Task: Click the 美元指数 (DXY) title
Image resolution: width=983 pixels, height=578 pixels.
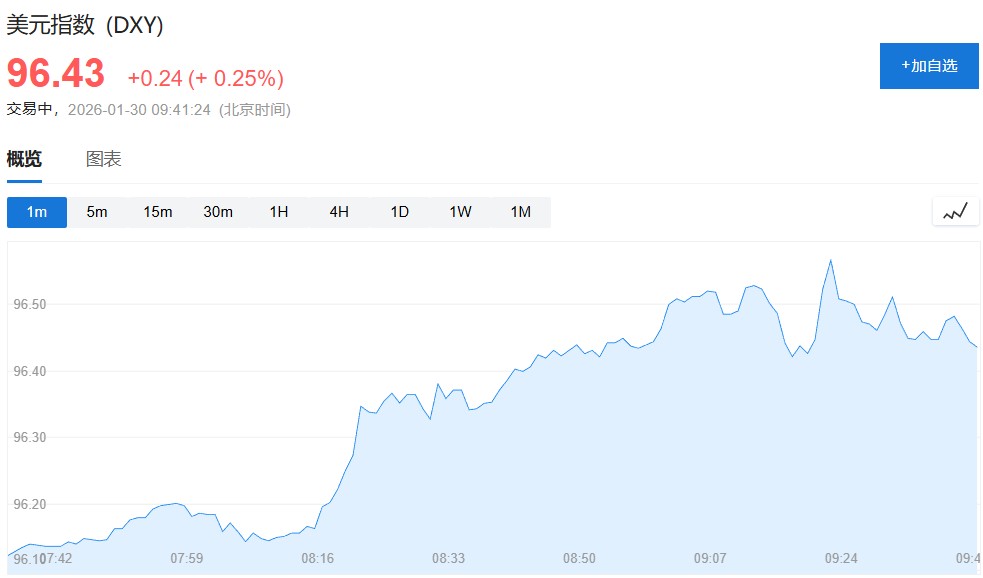Action: tap(85, 26)
